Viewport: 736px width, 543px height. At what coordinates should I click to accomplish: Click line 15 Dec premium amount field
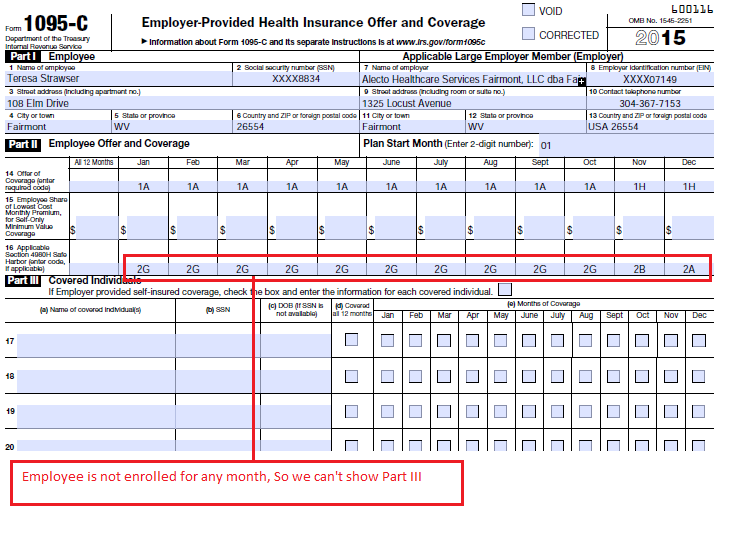pos(693,228)
